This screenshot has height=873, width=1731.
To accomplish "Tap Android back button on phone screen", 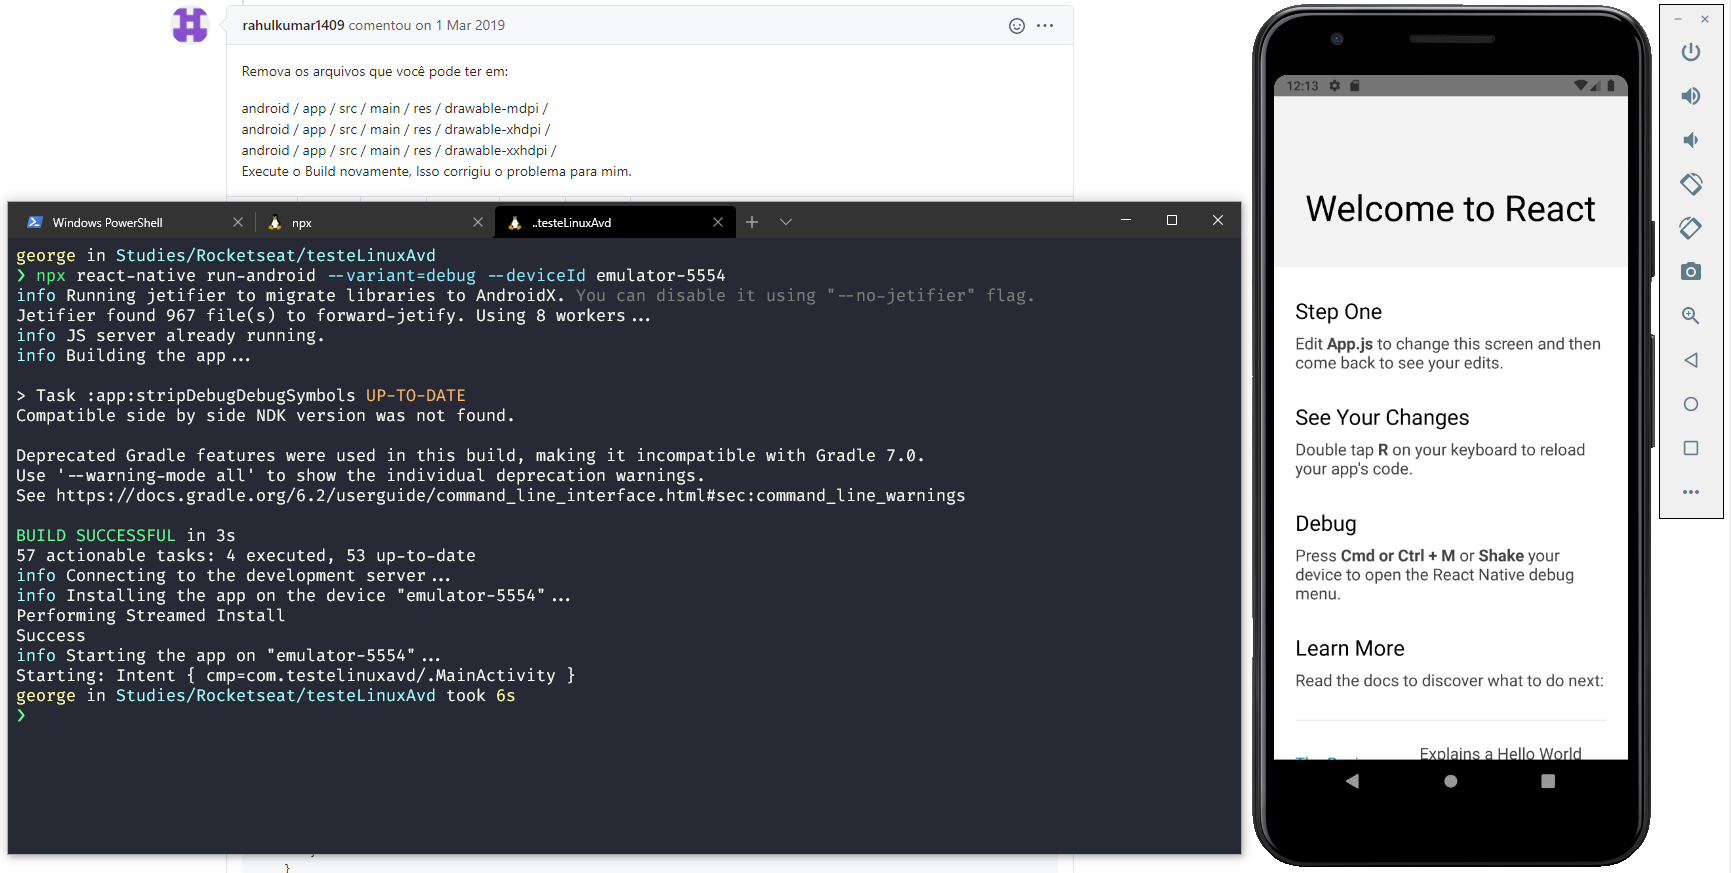I will [x=1352, y=781].
